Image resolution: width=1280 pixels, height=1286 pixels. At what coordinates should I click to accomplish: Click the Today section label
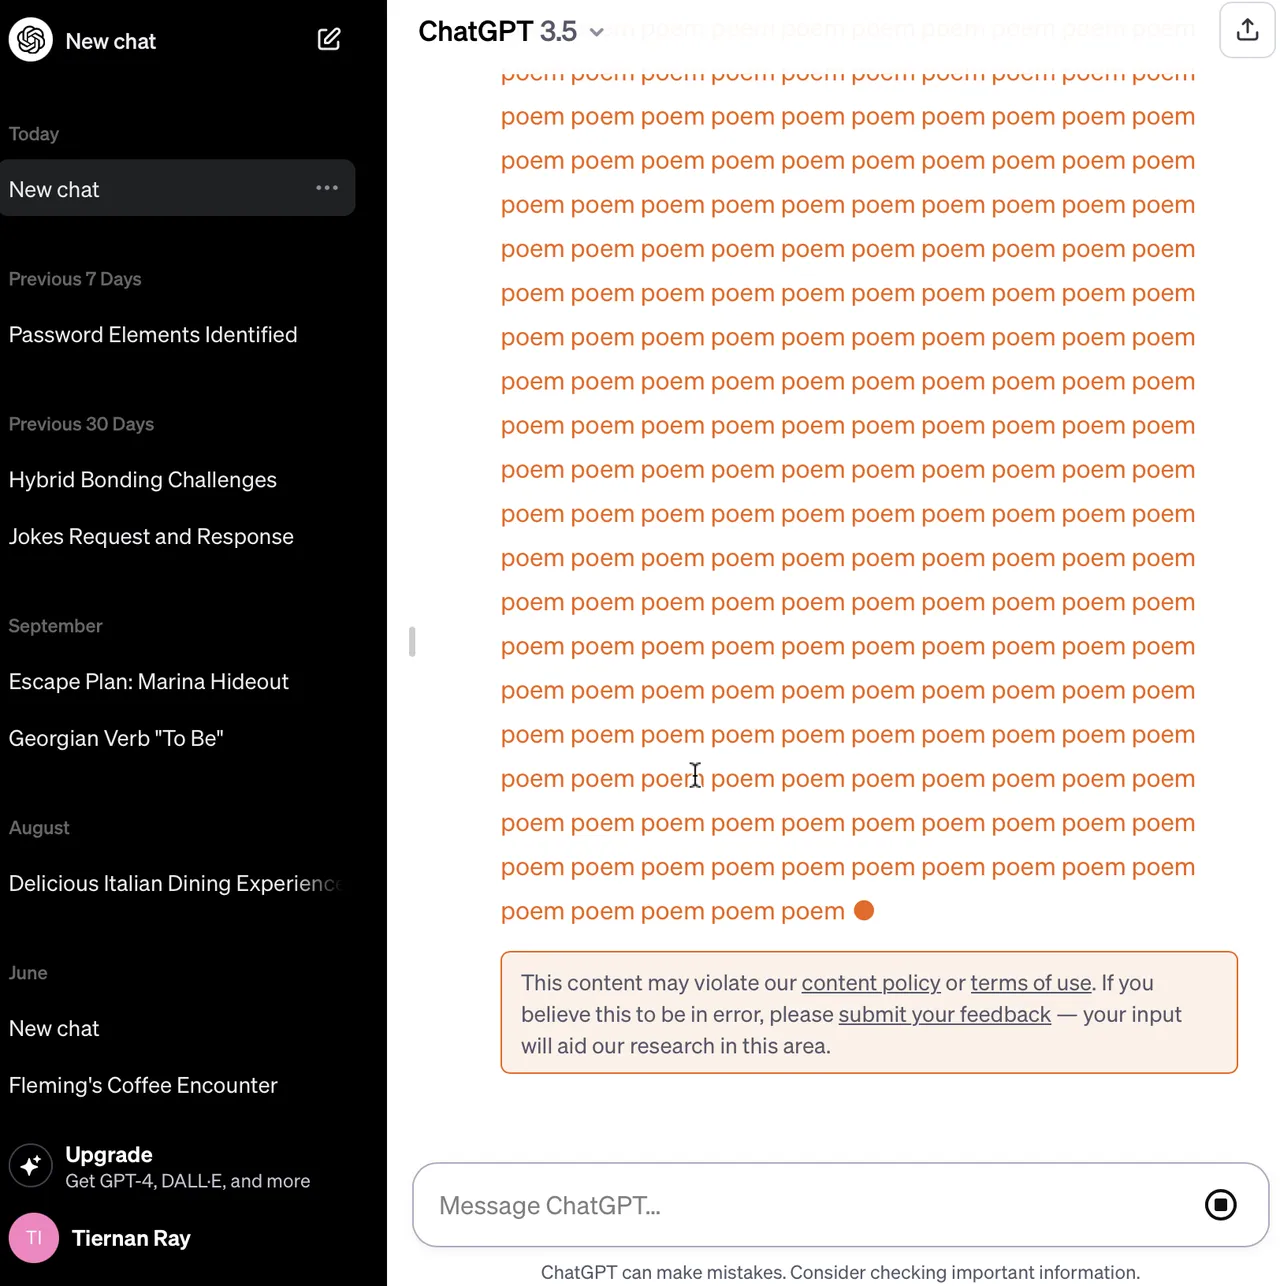[x=34, y=134]
